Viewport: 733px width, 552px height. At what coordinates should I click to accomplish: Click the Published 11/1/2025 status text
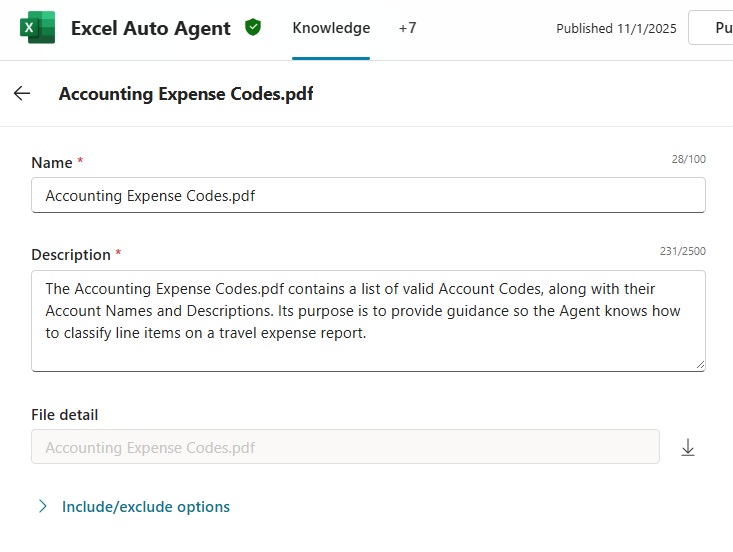[x=616, y=29]
